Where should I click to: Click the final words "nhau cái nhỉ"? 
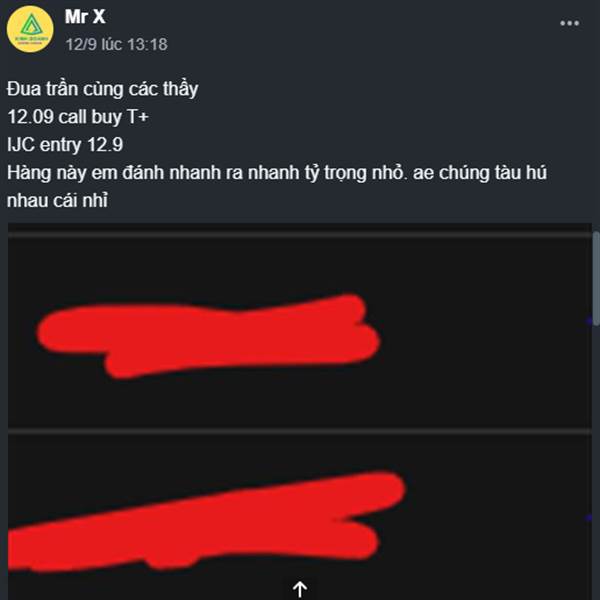pyautogui.click(x=57, y=201)
